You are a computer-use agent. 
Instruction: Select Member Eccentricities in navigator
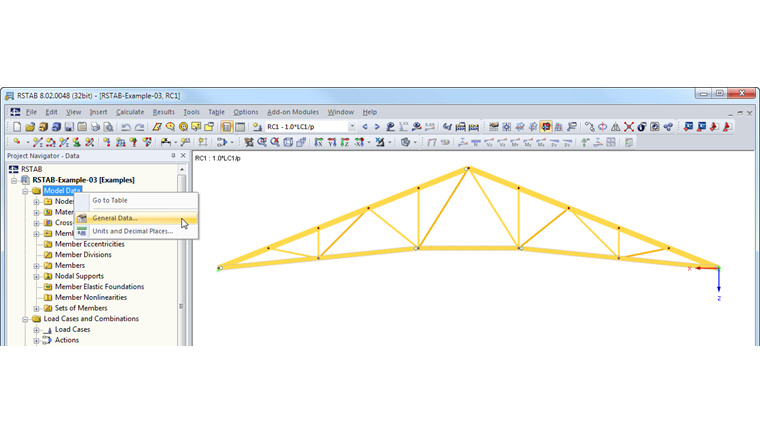(x=90, y=244)
